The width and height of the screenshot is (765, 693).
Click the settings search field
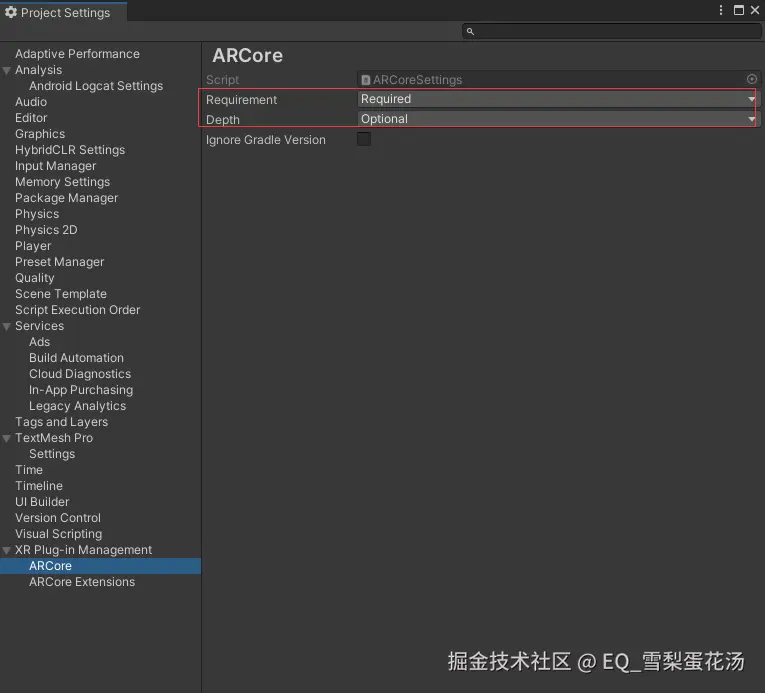tap(611, 31)
